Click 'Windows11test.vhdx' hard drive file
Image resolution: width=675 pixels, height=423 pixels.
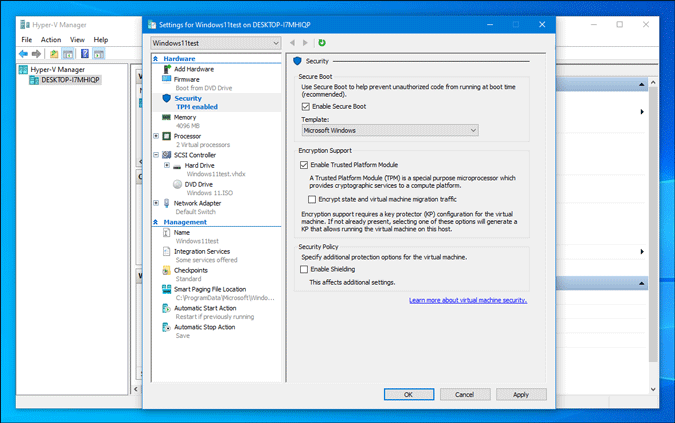[216, 174]
